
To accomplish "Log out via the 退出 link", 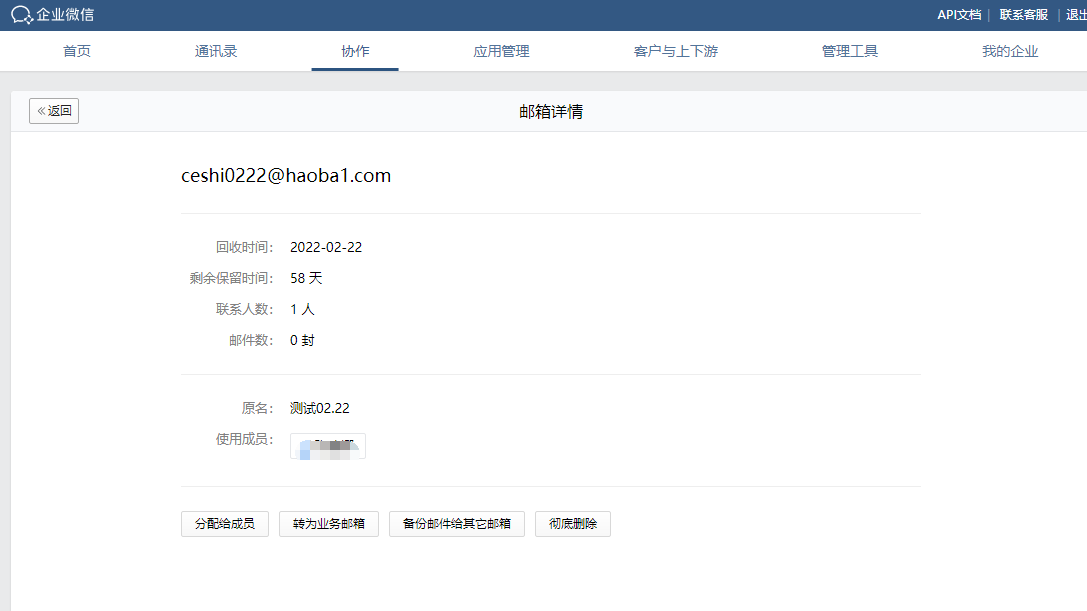I will point(1076,15).
